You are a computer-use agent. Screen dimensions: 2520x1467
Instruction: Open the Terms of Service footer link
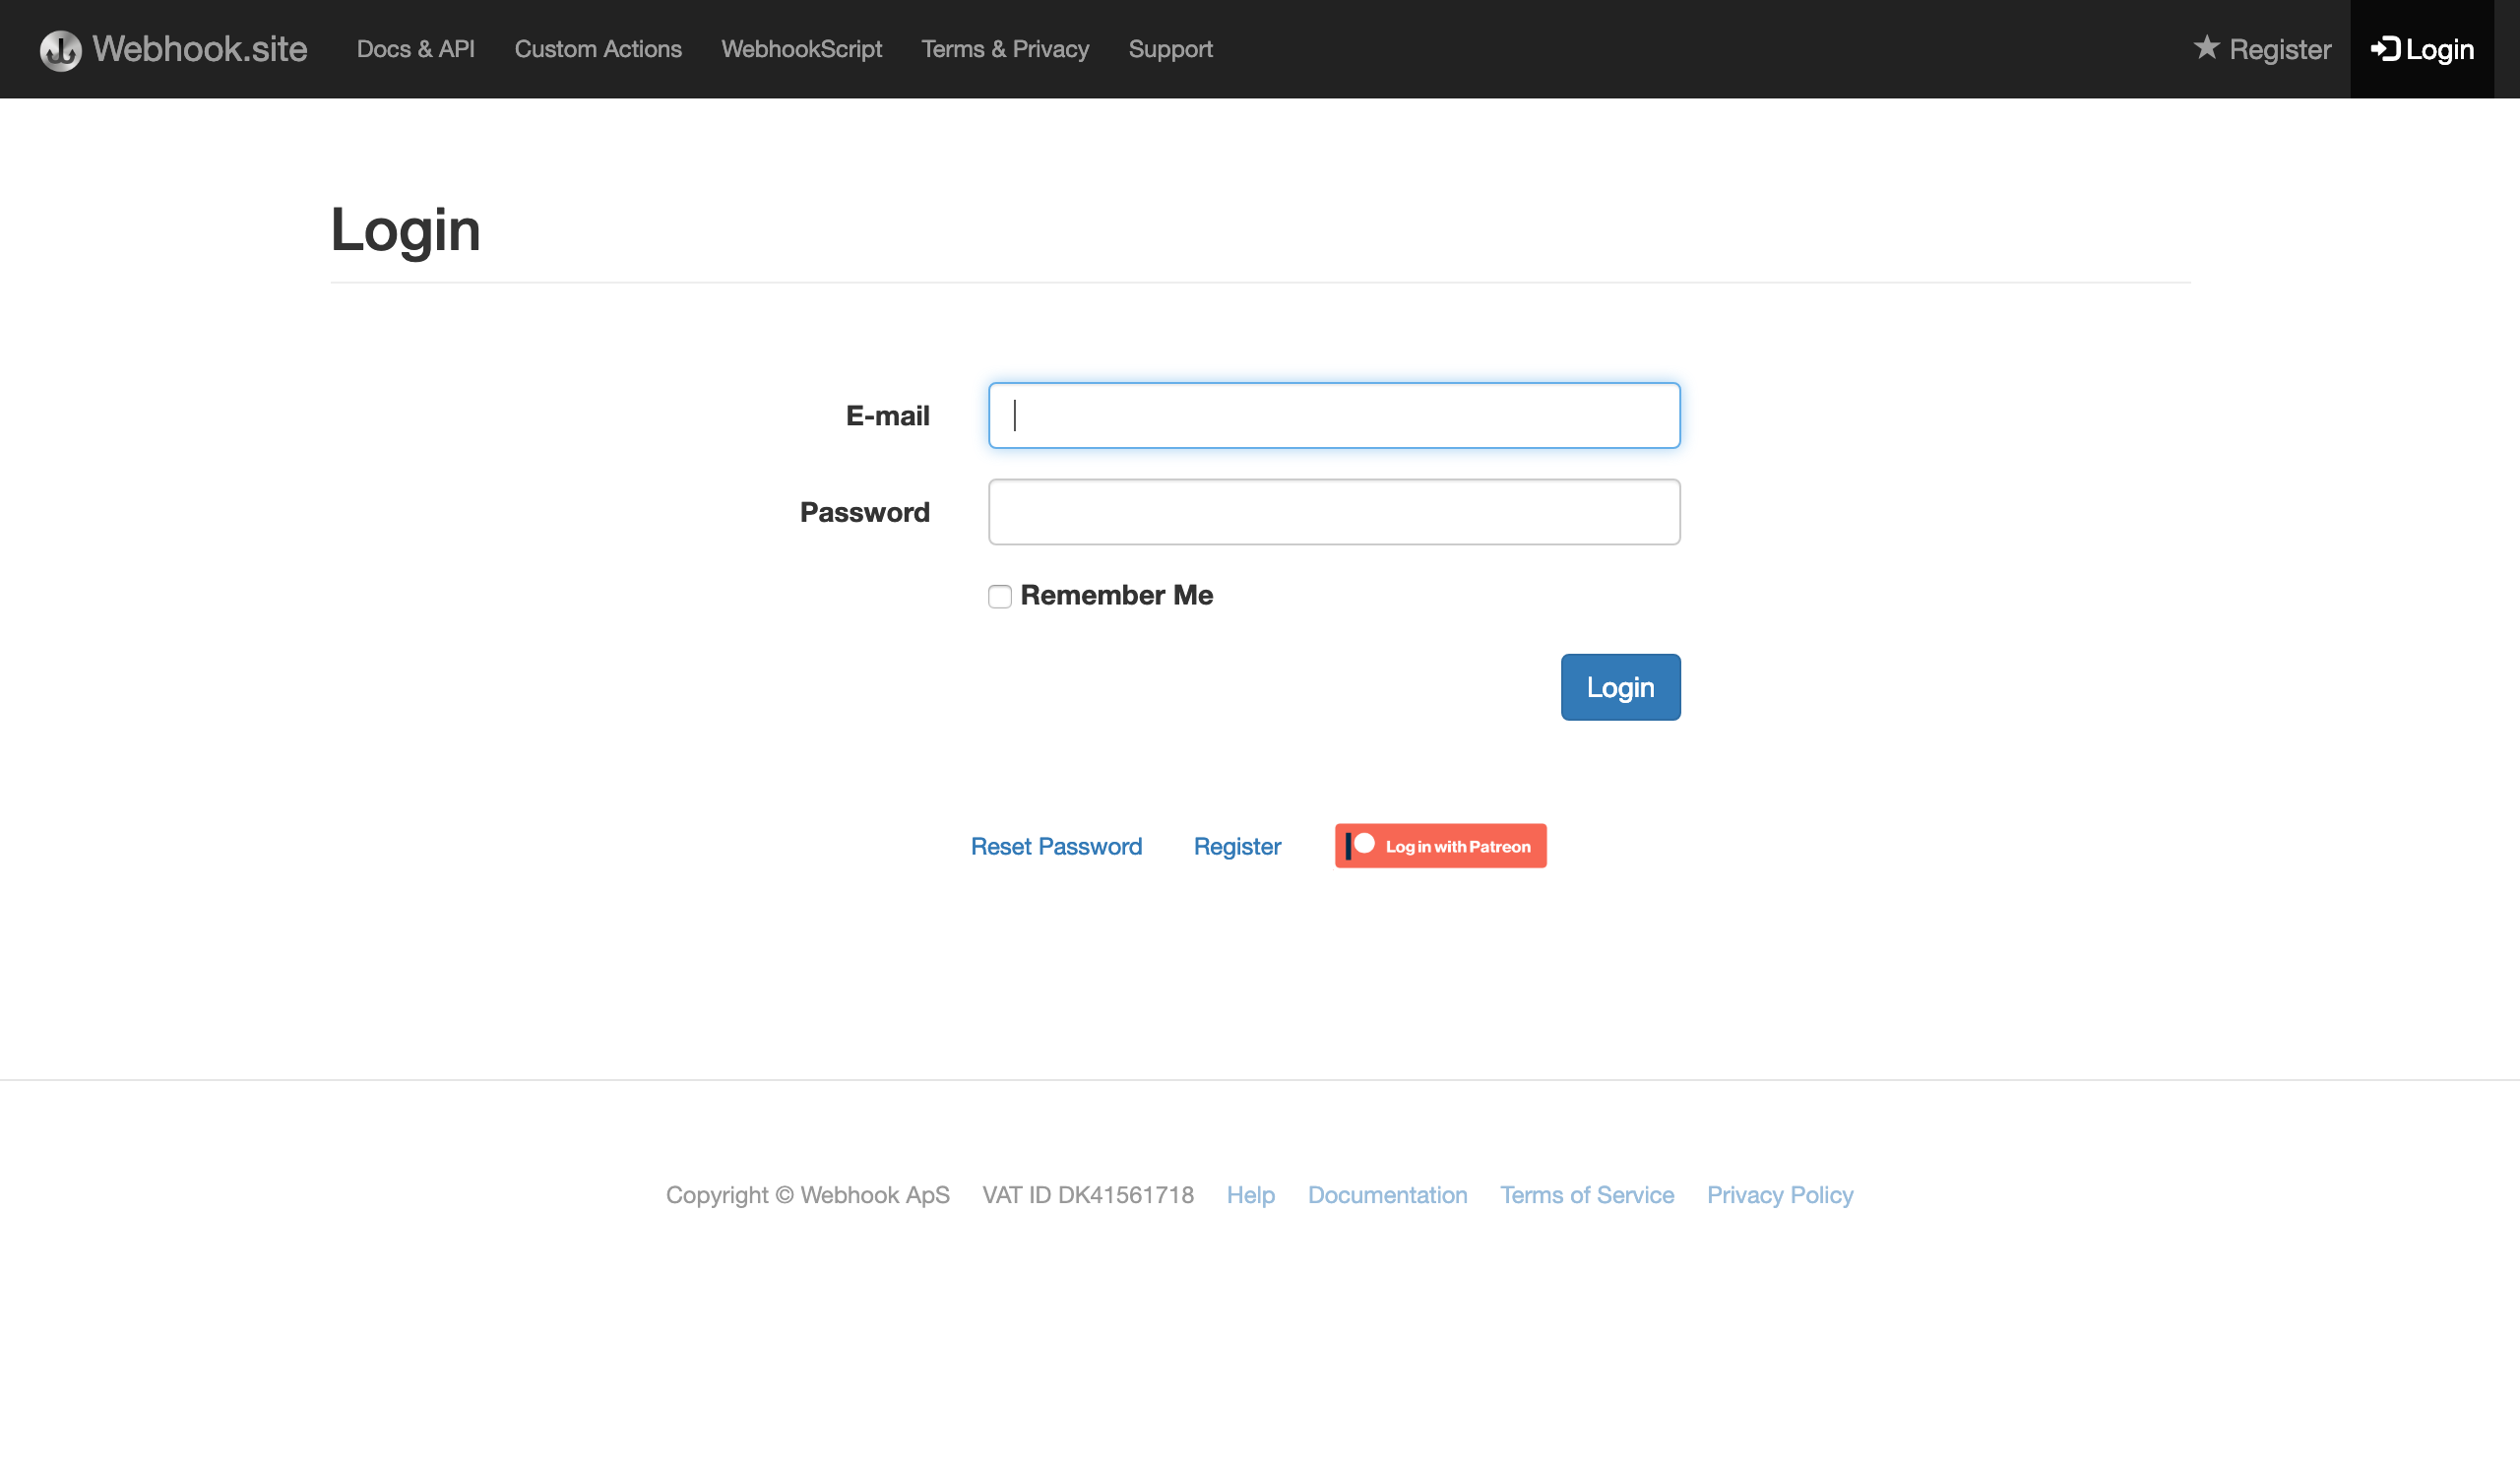pyautogui.click(x=1586, y=1195)
